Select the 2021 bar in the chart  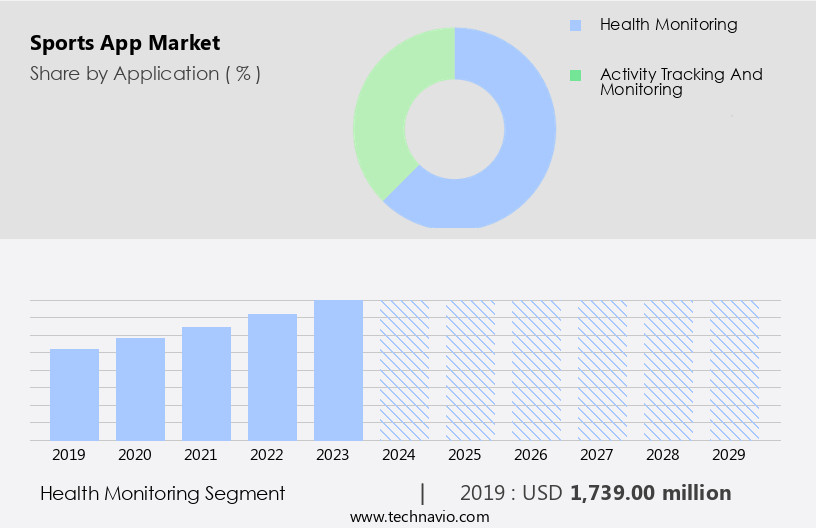(x=206, y=384)
